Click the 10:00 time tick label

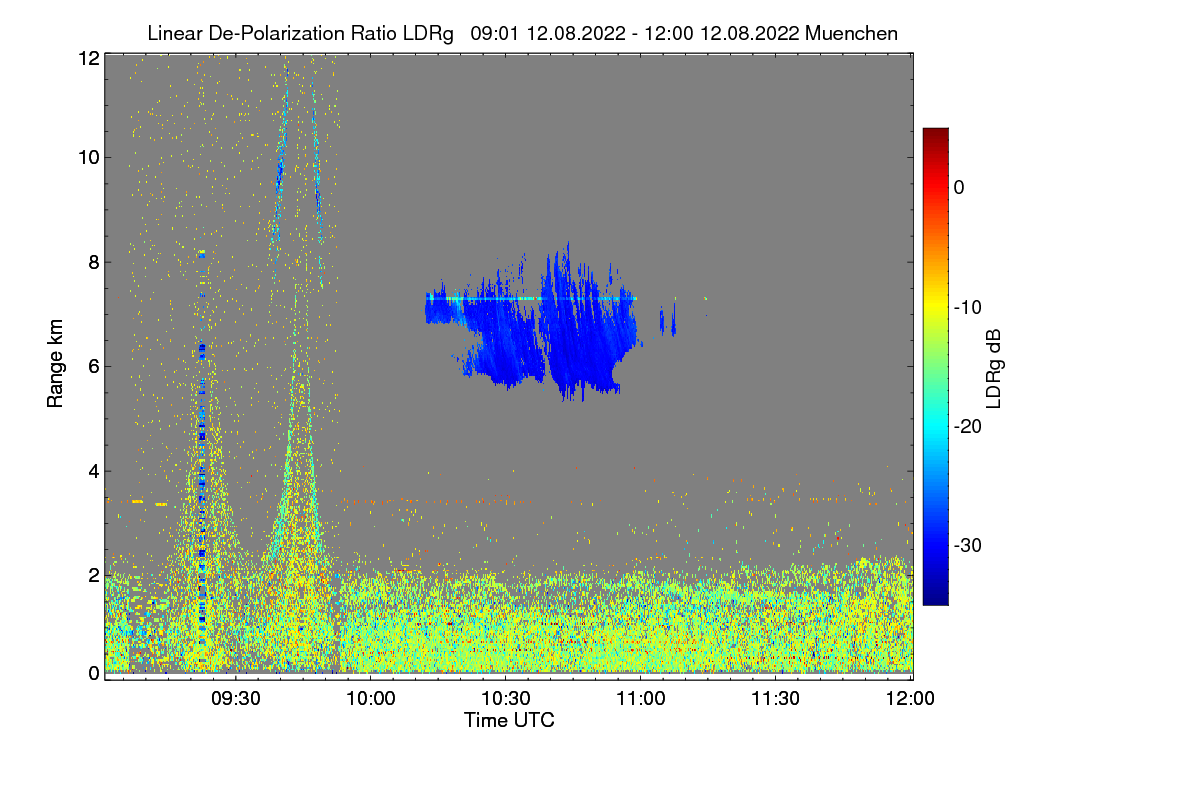[x=371, y=698]
